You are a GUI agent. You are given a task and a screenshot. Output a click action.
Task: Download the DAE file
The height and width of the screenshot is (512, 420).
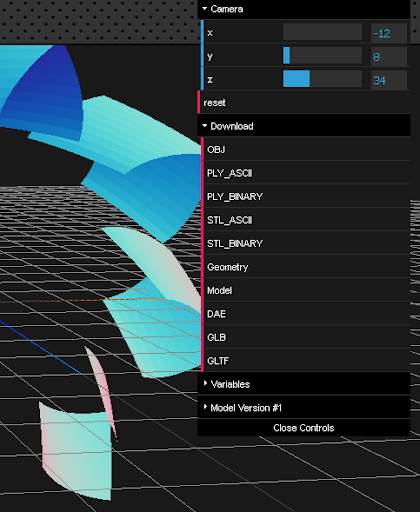(307, 314)
